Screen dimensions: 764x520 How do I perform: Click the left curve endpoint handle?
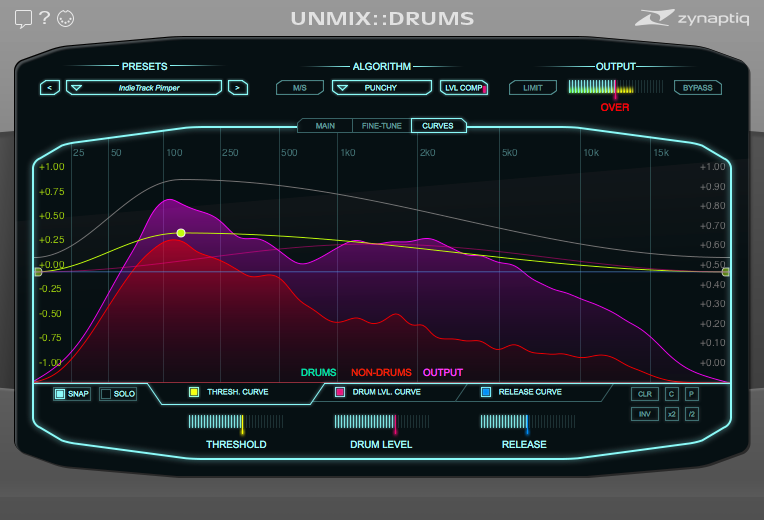[38, 272]
